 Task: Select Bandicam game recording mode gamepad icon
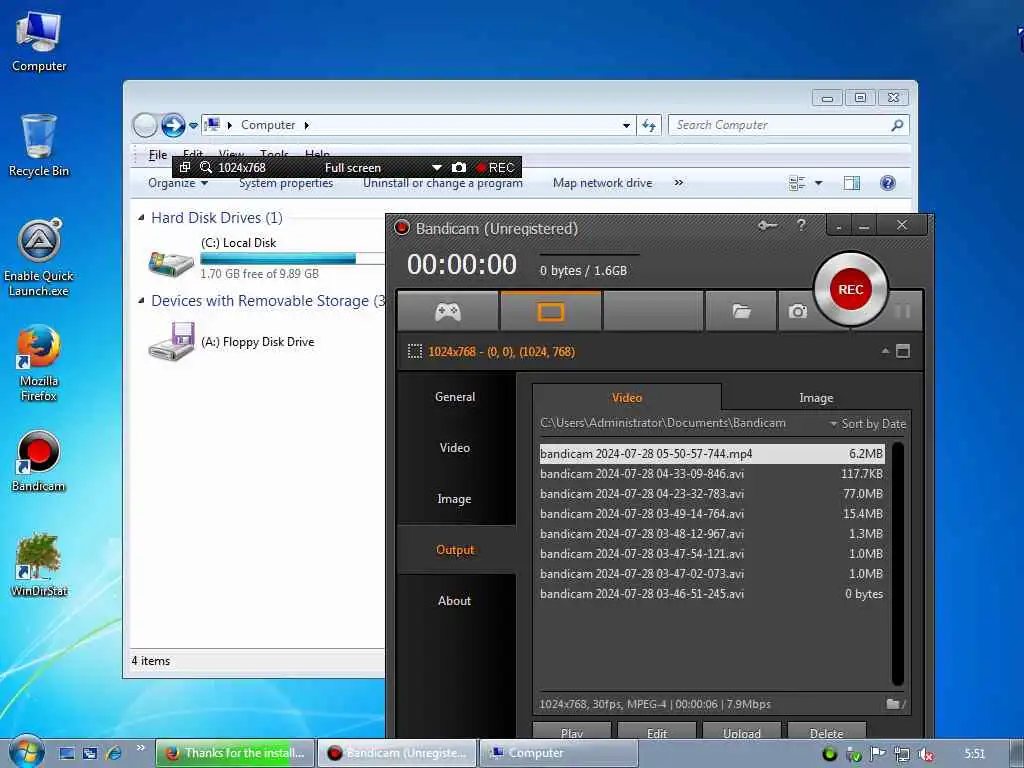[x=448, y=312]
